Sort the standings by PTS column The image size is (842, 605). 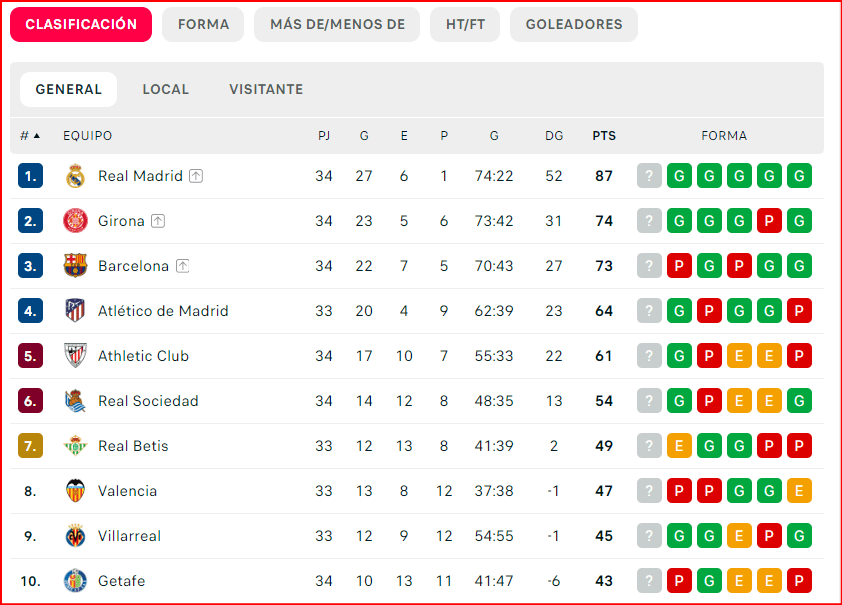coord(604,136)
